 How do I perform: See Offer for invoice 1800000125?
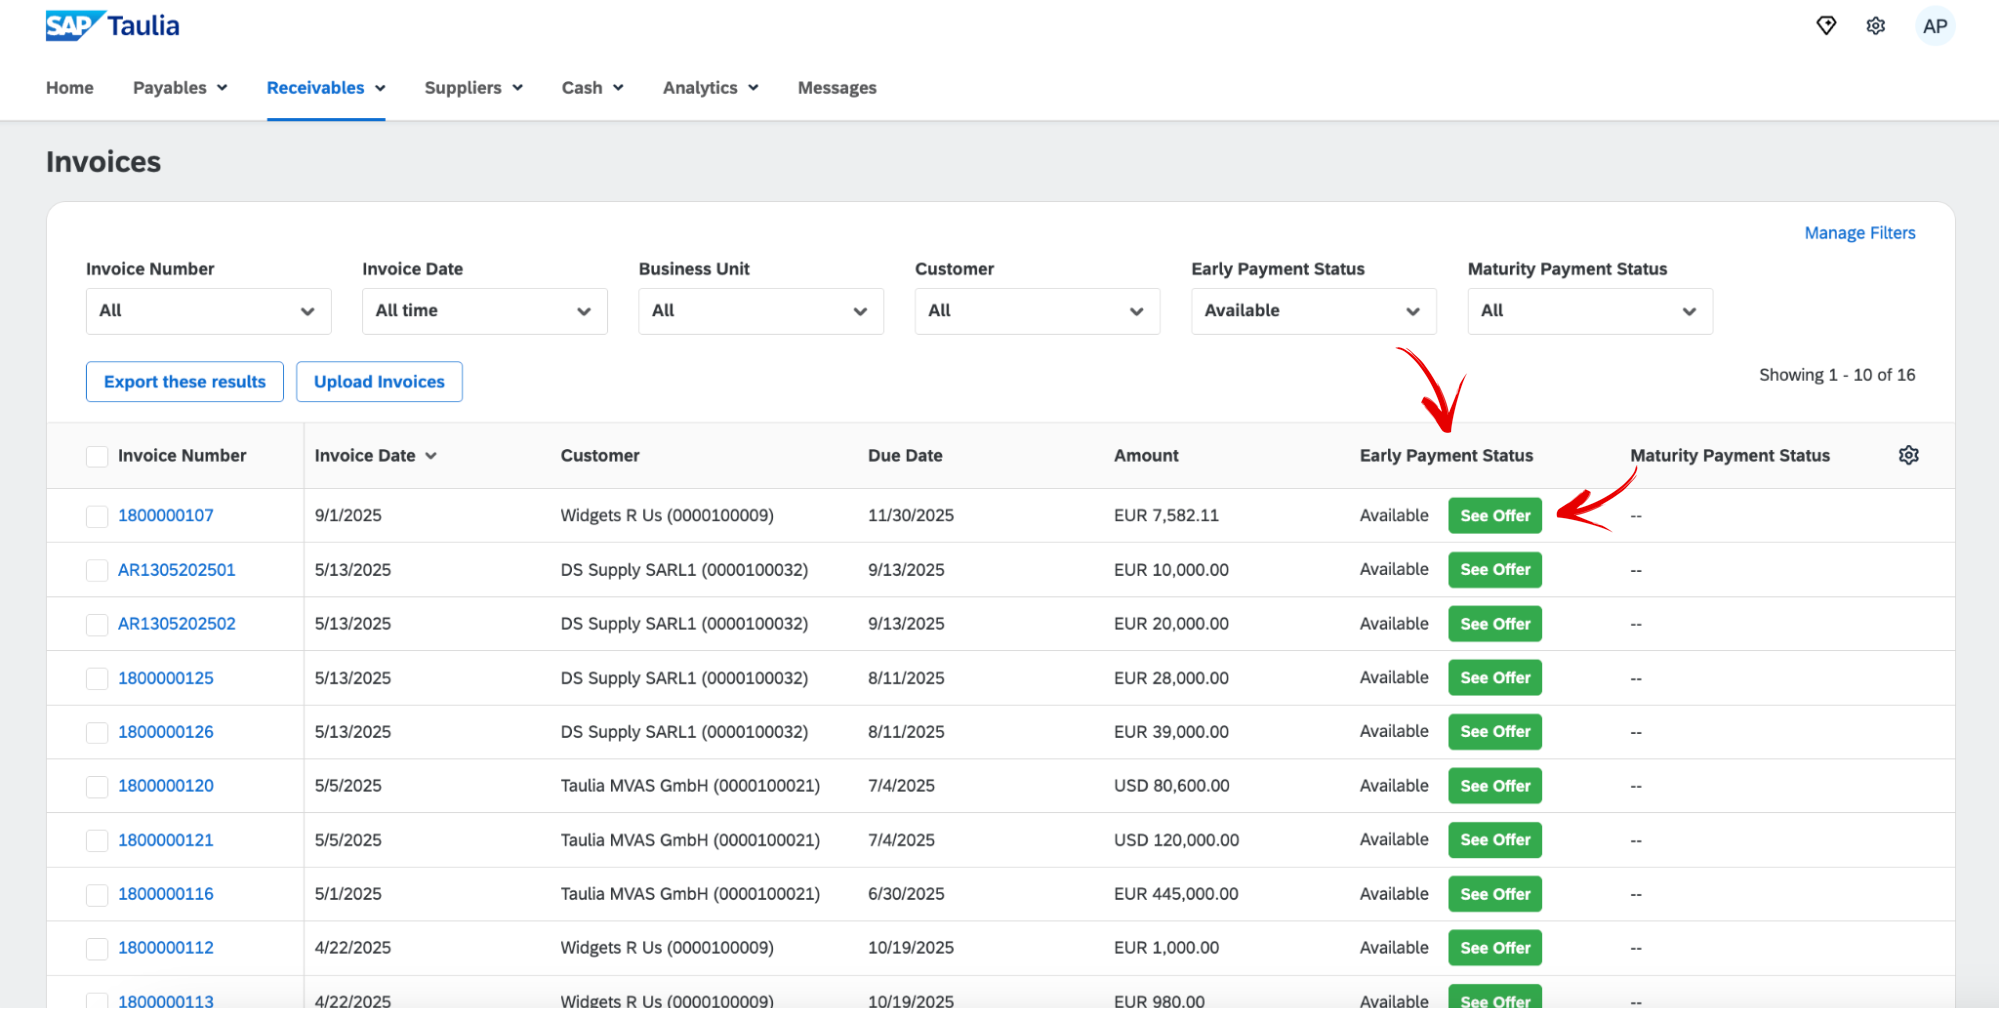(x=1495, y=678)
